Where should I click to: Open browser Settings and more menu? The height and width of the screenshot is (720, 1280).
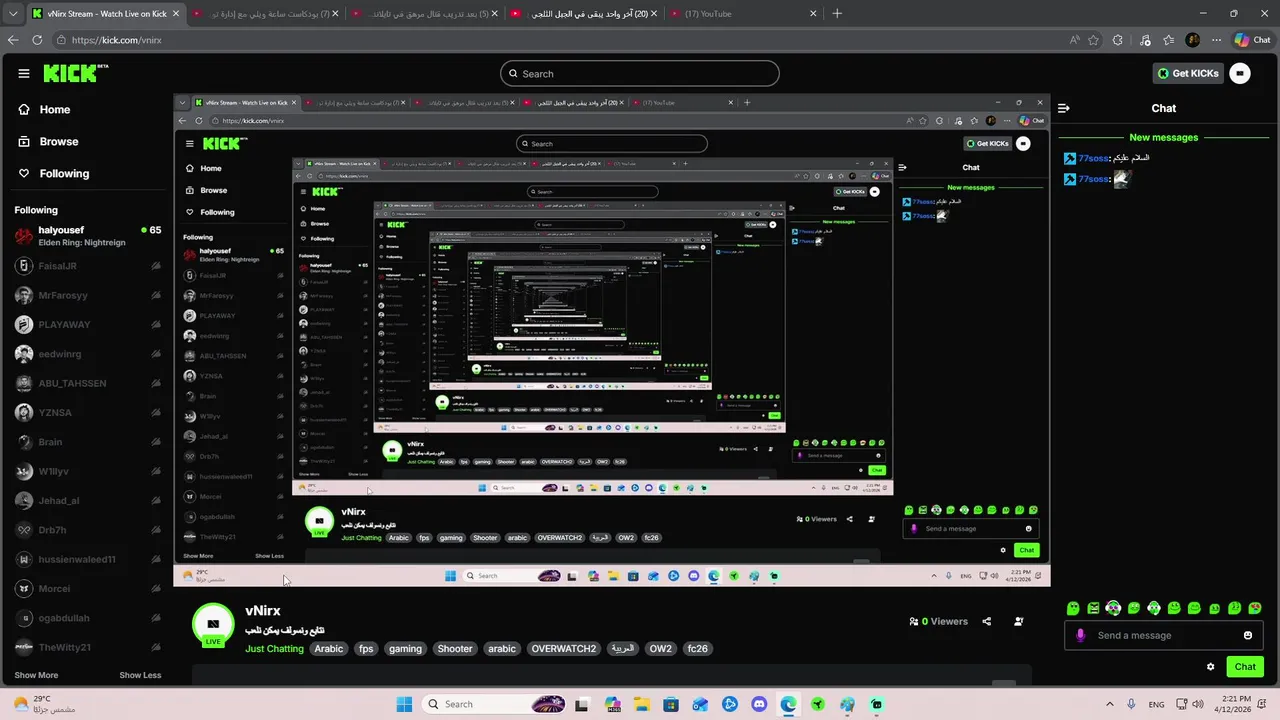1216,40
